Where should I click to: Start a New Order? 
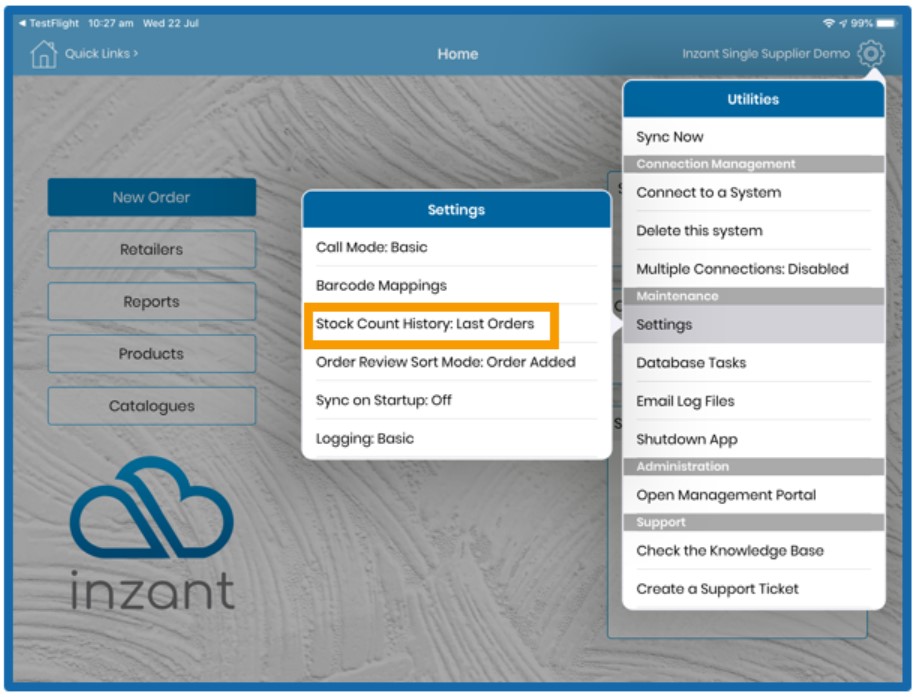pos(151,197)
